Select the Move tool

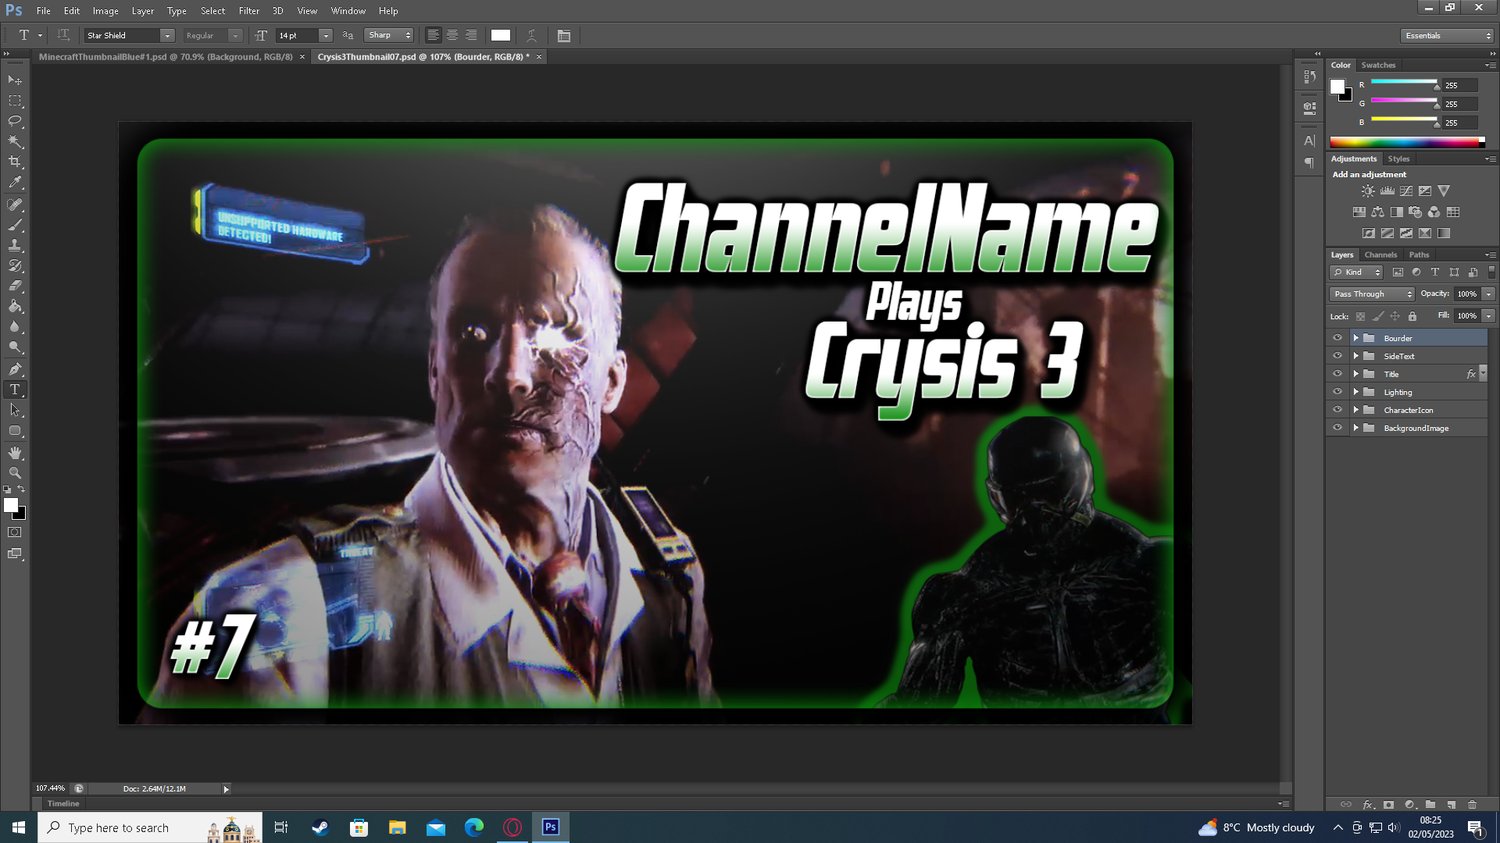click(15, 80)
